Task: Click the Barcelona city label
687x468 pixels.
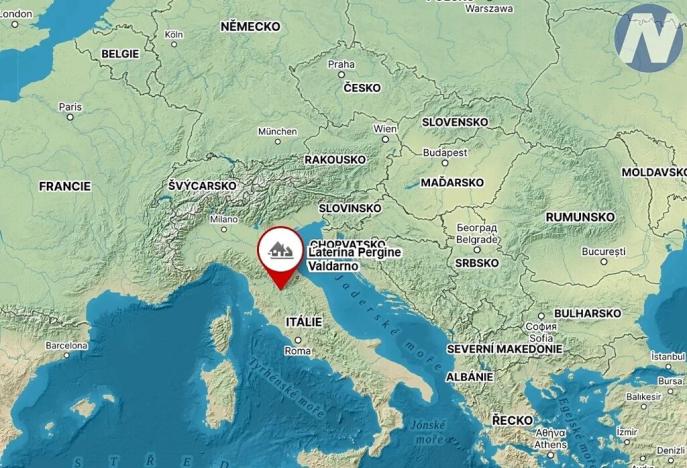Action: coord(67,346)
